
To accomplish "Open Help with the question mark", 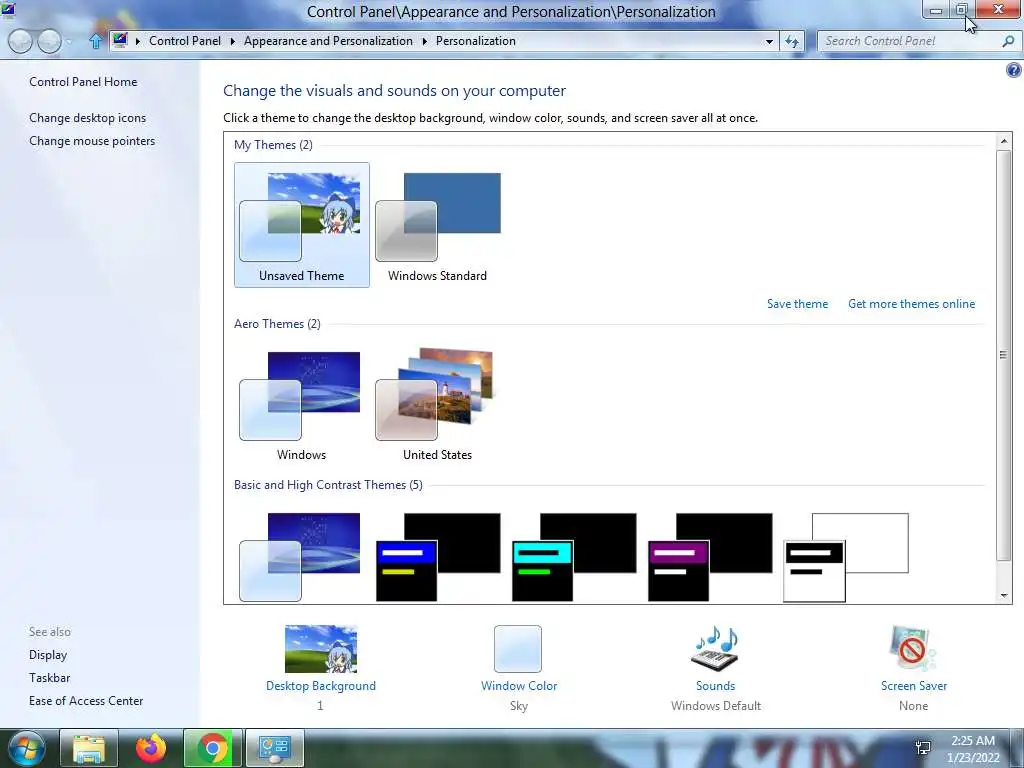I will (x=1014, y=70).
